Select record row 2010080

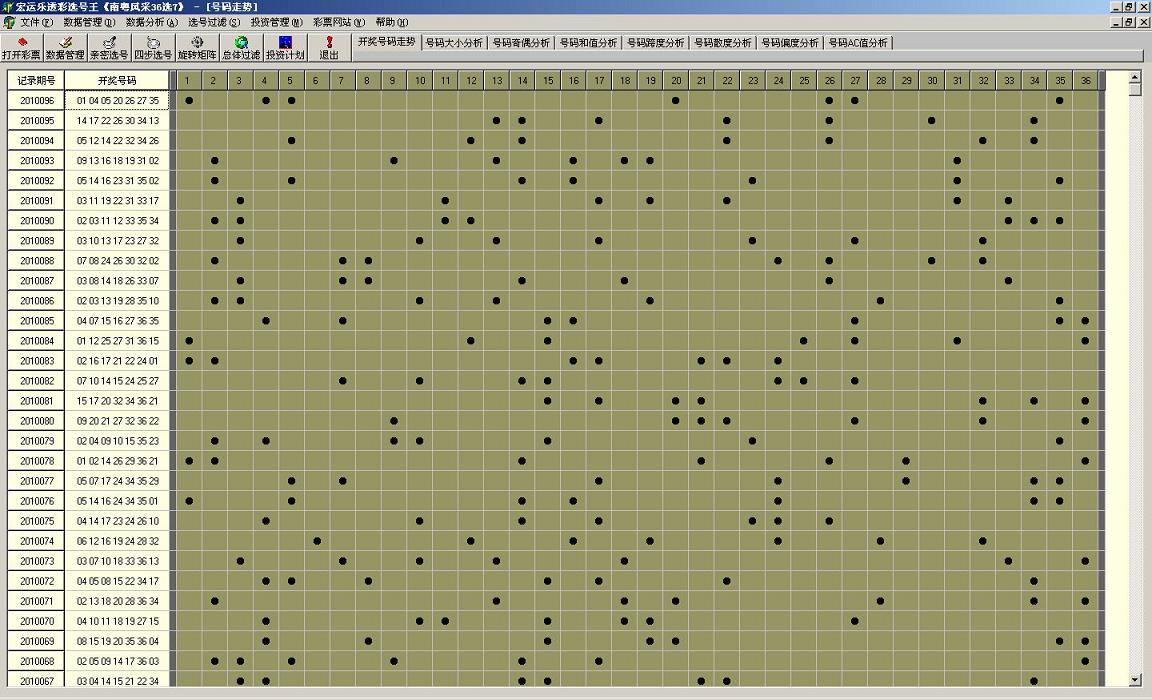click(36, 421)
